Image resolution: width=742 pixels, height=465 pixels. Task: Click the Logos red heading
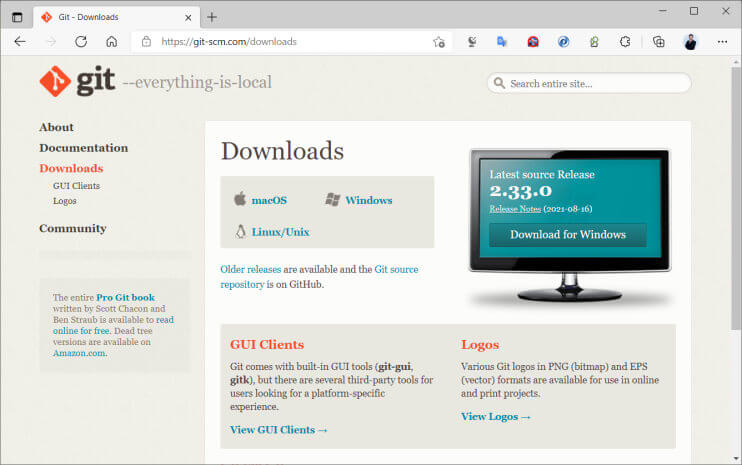click(x=480, y=345)
